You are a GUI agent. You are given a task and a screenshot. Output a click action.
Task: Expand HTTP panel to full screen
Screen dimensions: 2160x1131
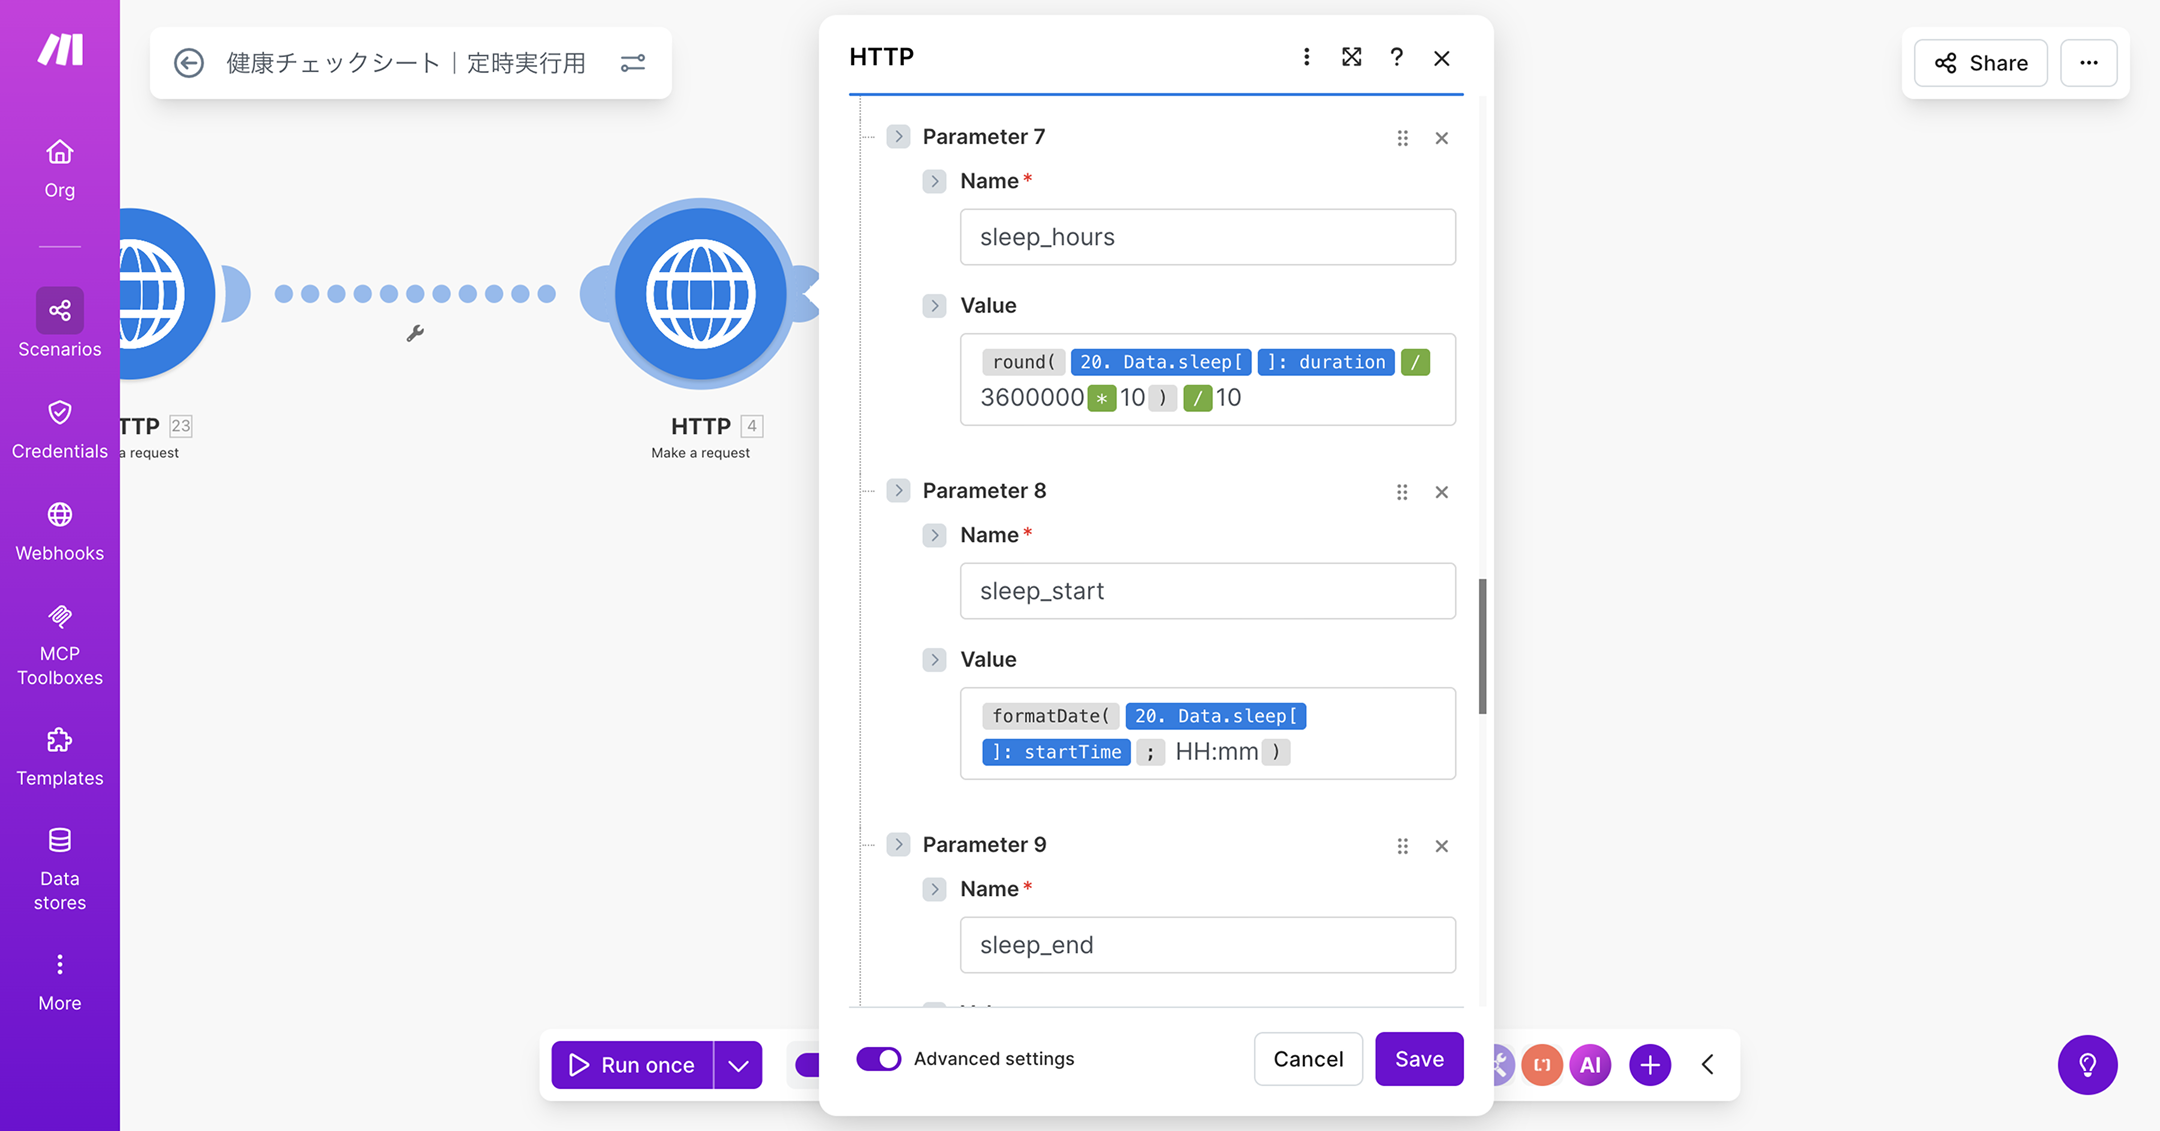pos(1351,57)
